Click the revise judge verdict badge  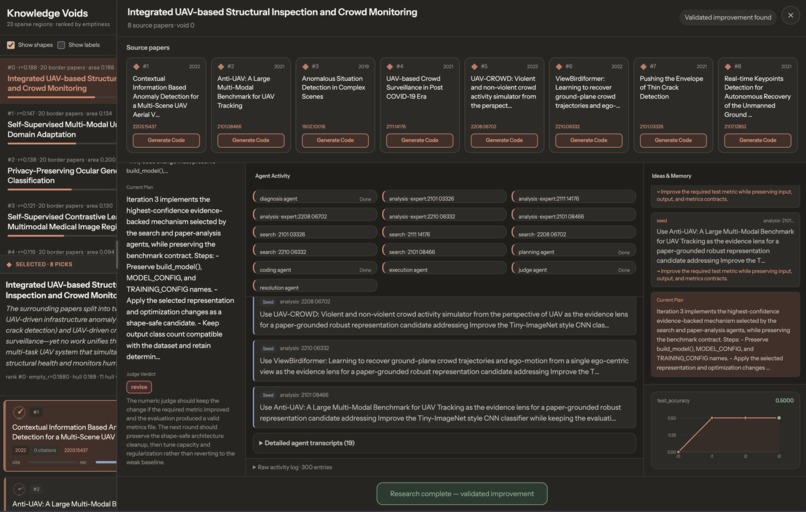click(x=139, y=387)
